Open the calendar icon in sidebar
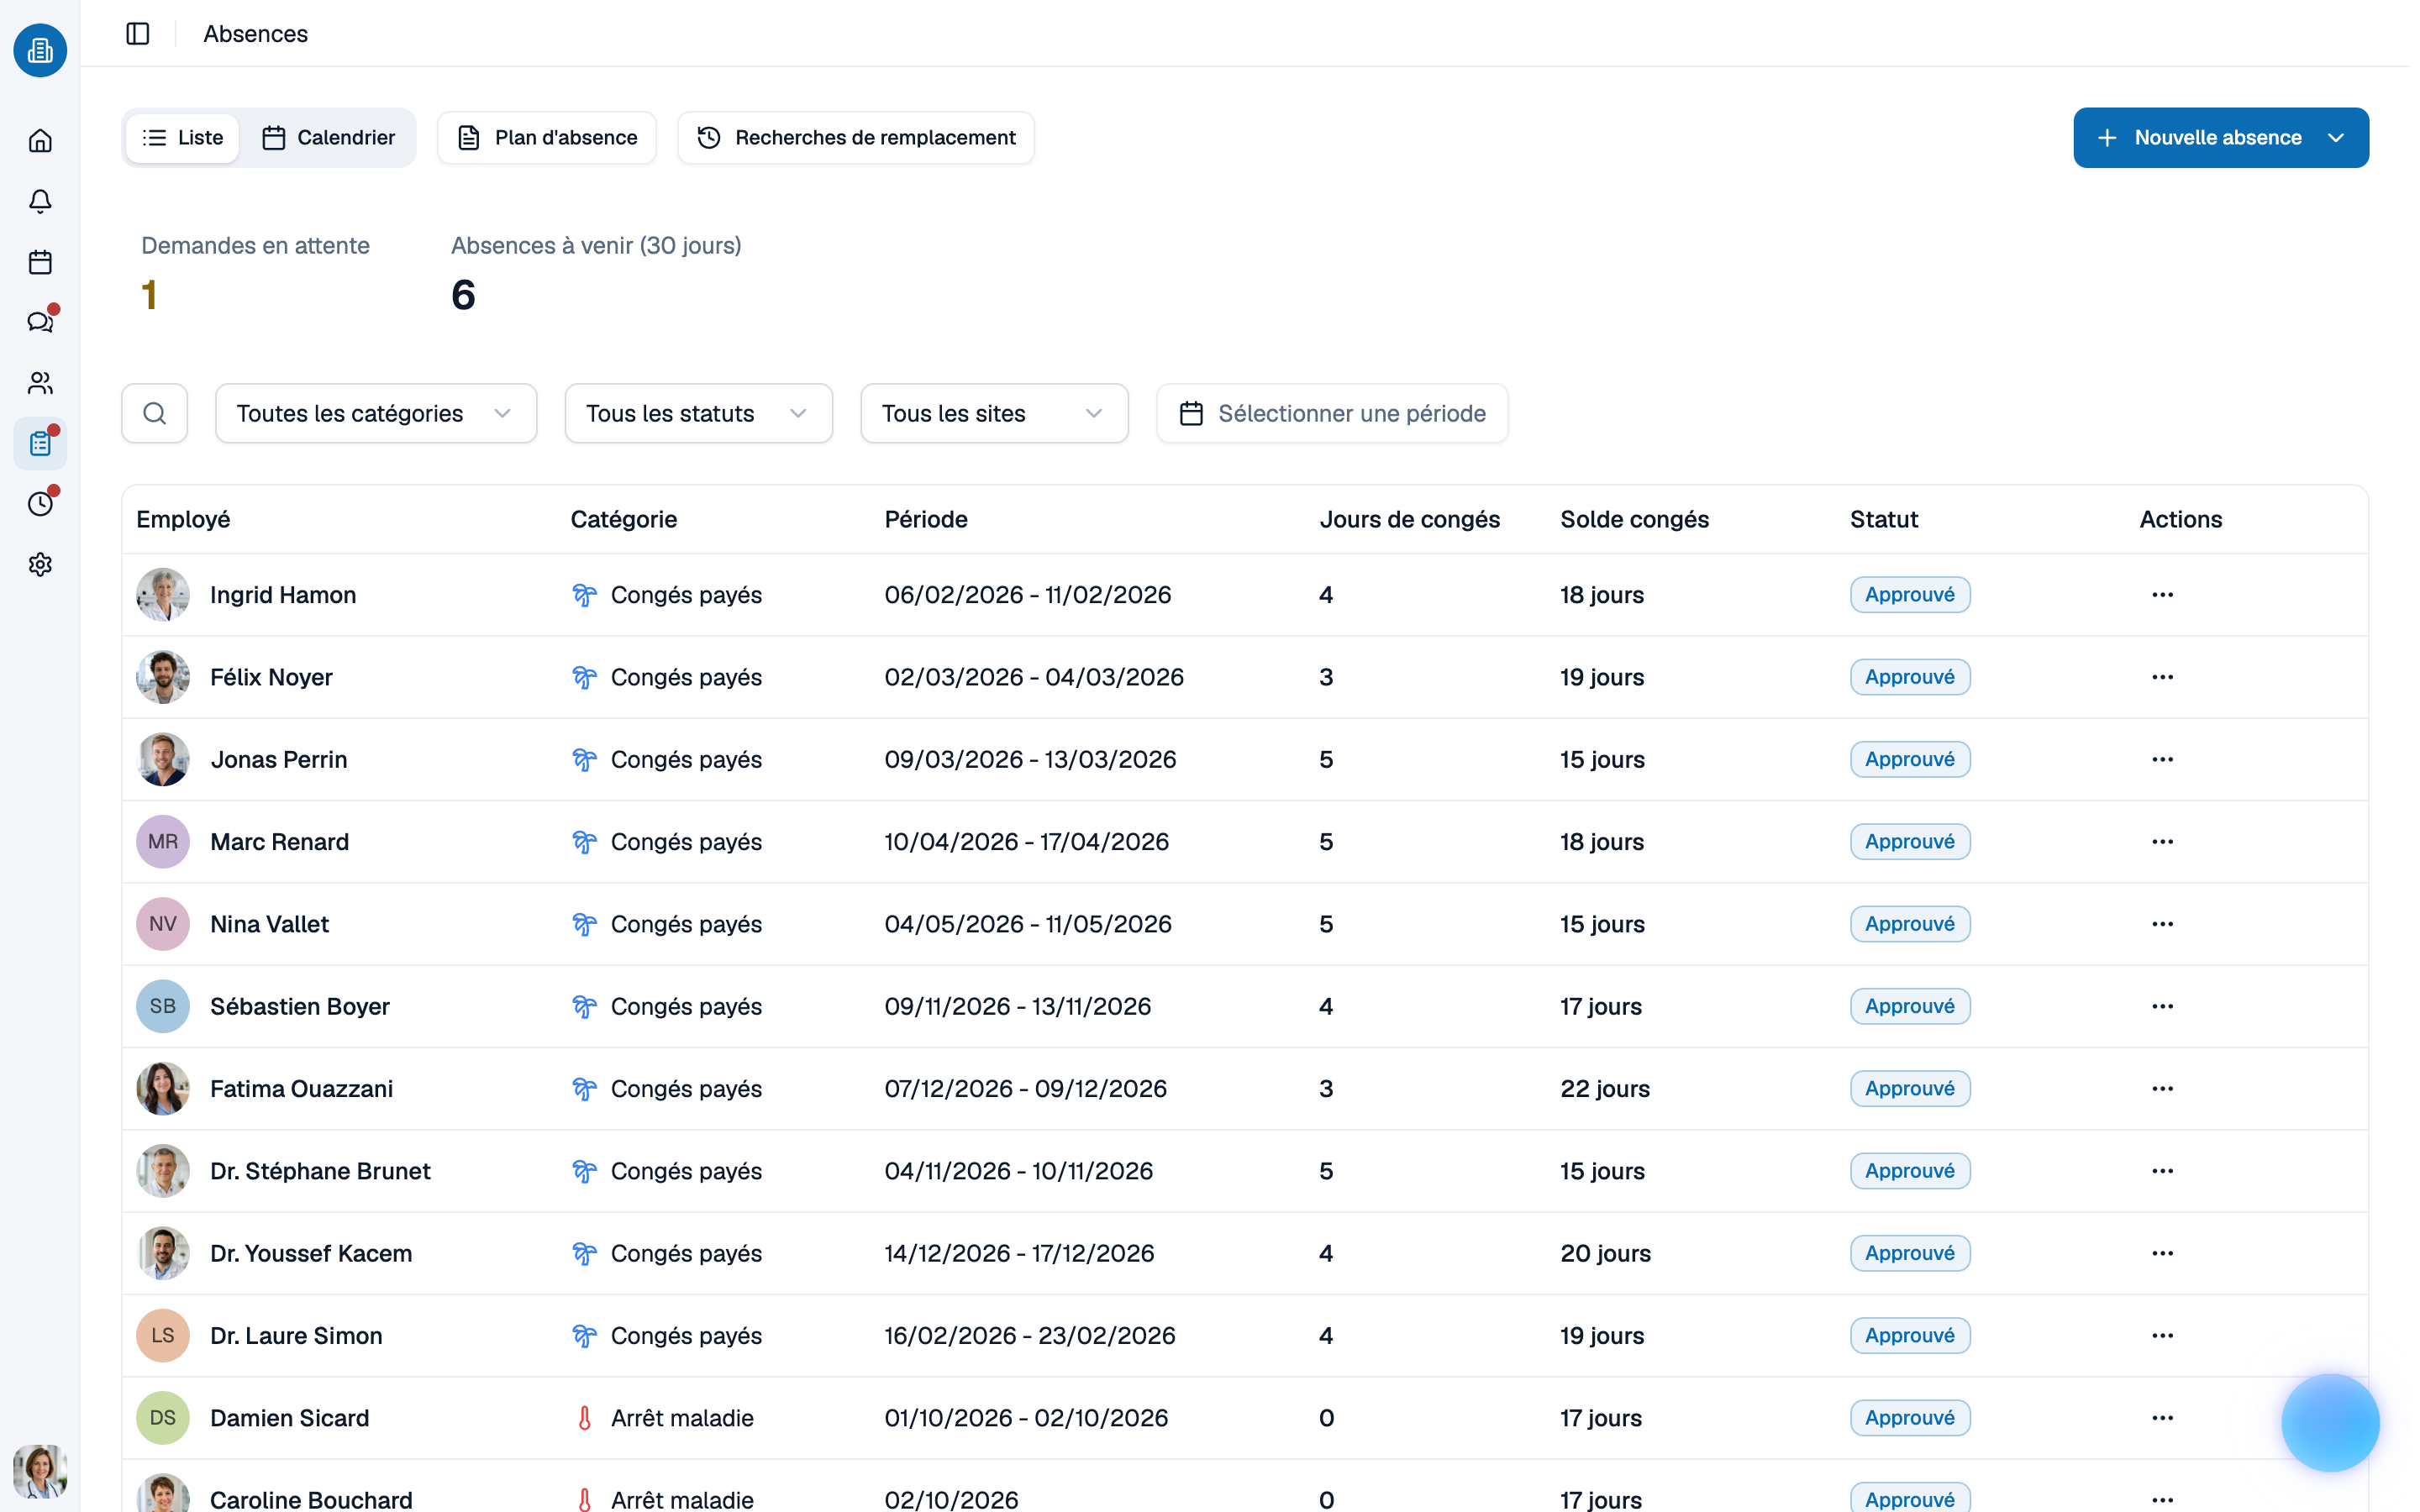2420x1512 pixels. (x=40, y=263)
